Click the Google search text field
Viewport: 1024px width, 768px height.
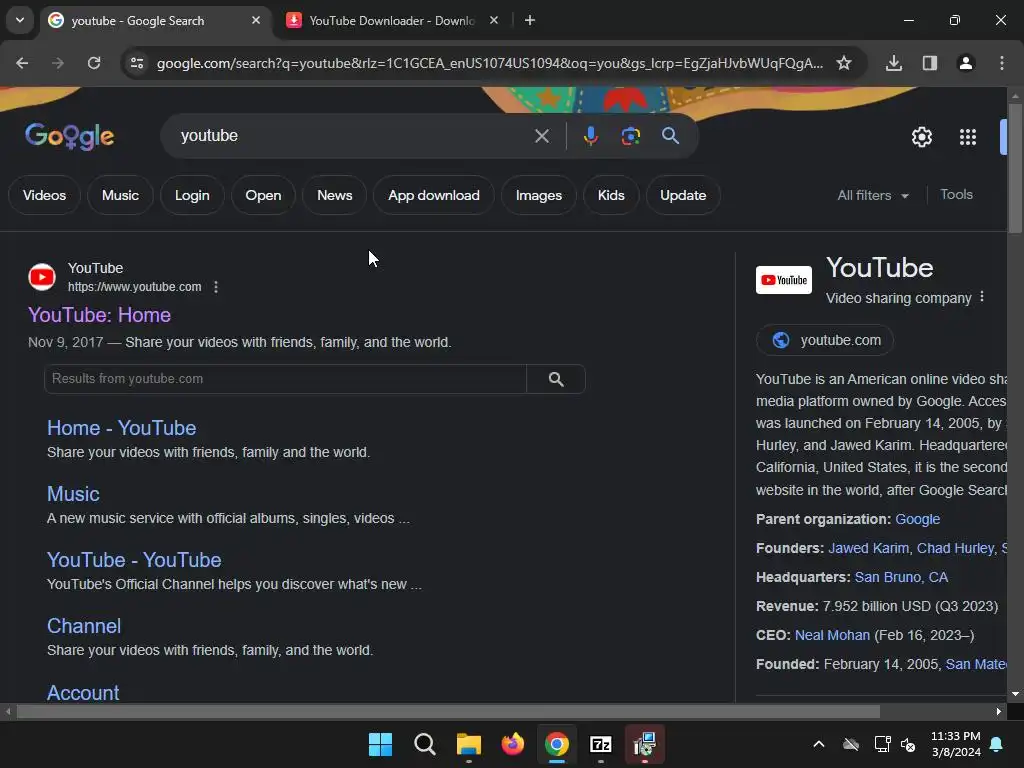pos(353,136)
